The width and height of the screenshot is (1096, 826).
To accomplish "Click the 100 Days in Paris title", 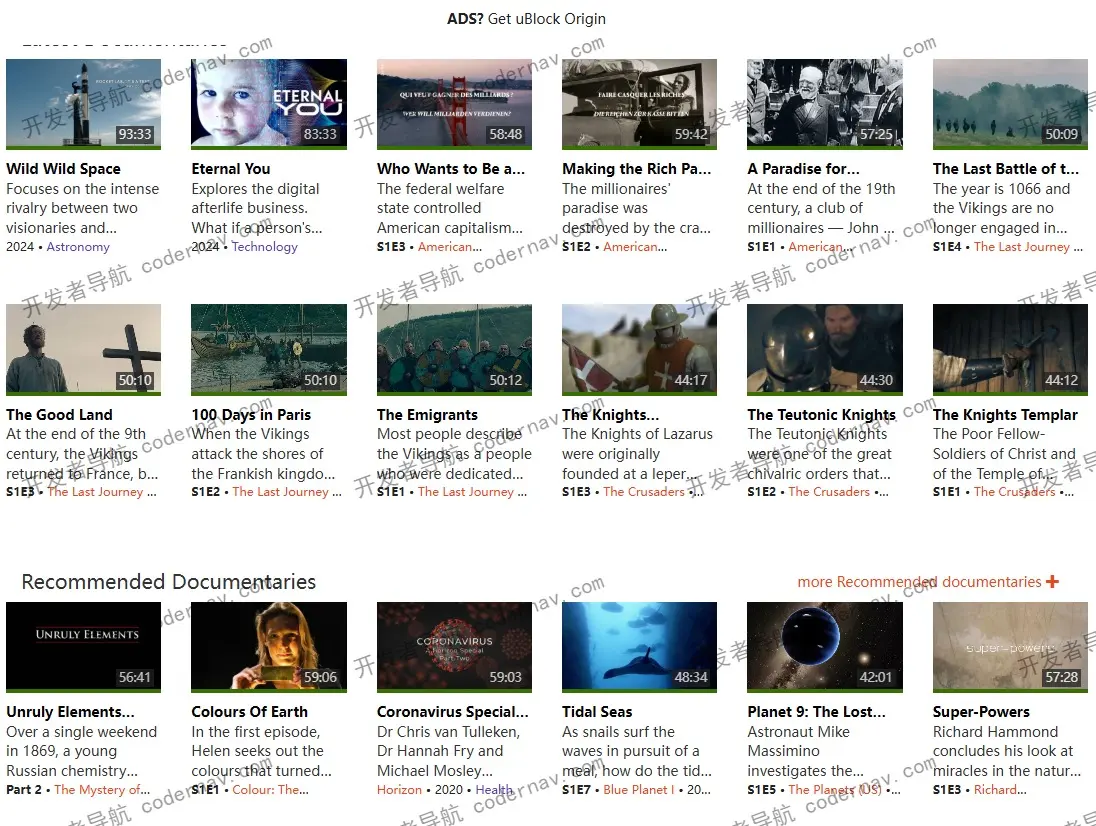I will click(x=251, y=415).
